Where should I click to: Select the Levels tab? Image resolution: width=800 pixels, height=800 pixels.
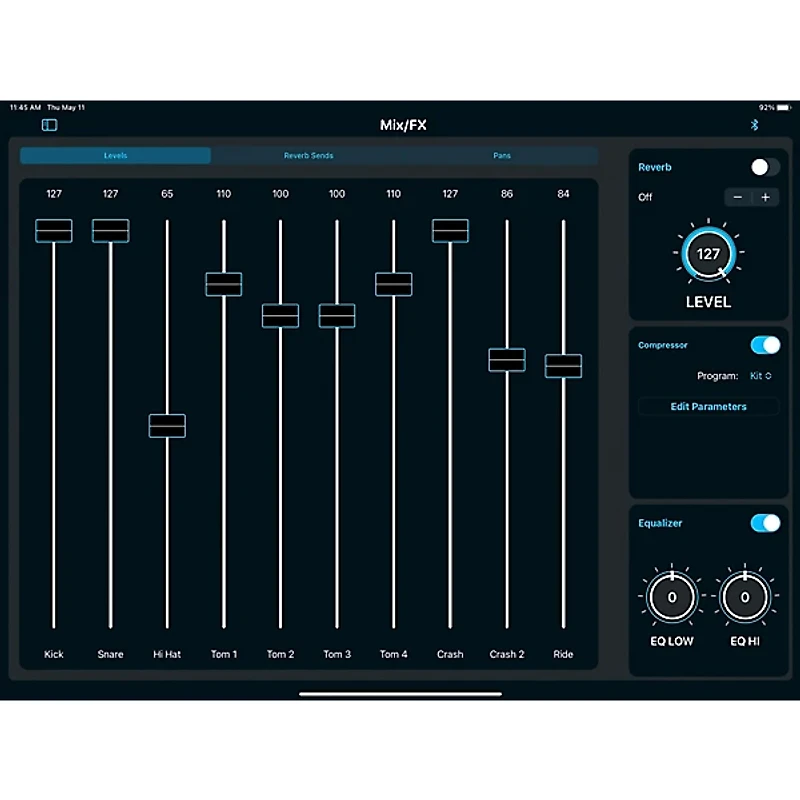115,156
